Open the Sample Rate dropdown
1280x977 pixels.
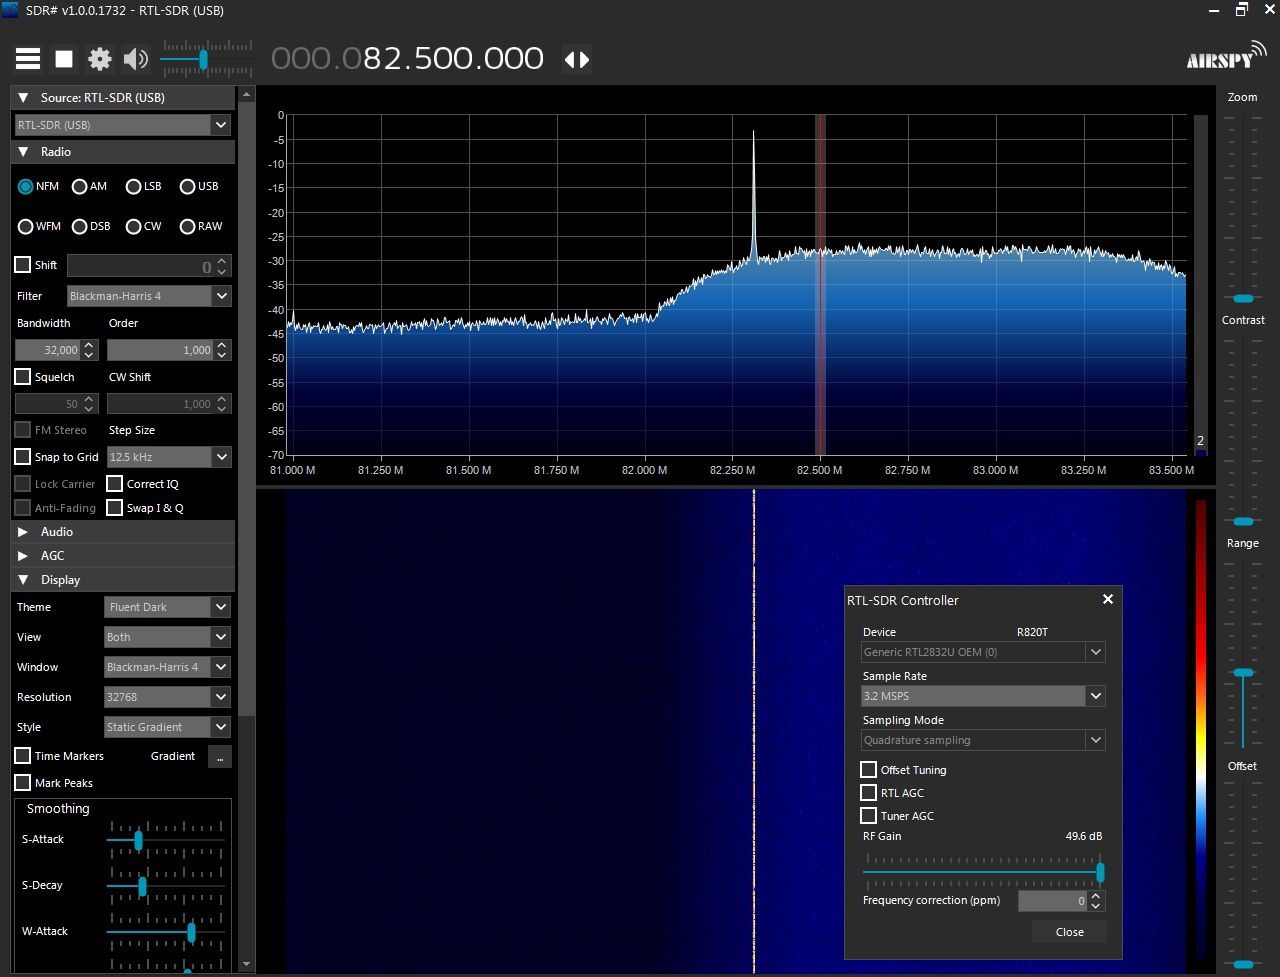[x=1096, y=696]
